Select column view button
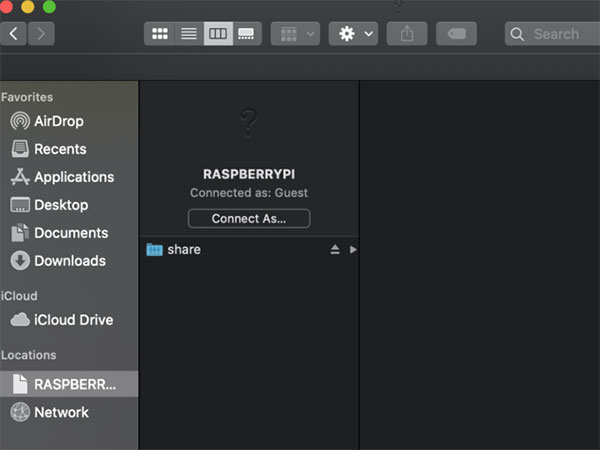Screen dimensions: 600x450 [217, 34]
